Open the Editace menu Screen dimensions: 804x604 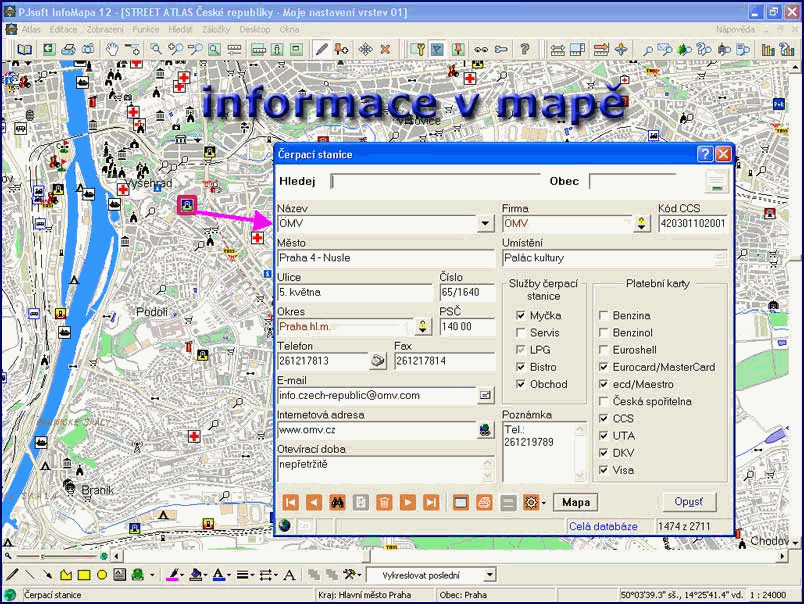point(64,30)
